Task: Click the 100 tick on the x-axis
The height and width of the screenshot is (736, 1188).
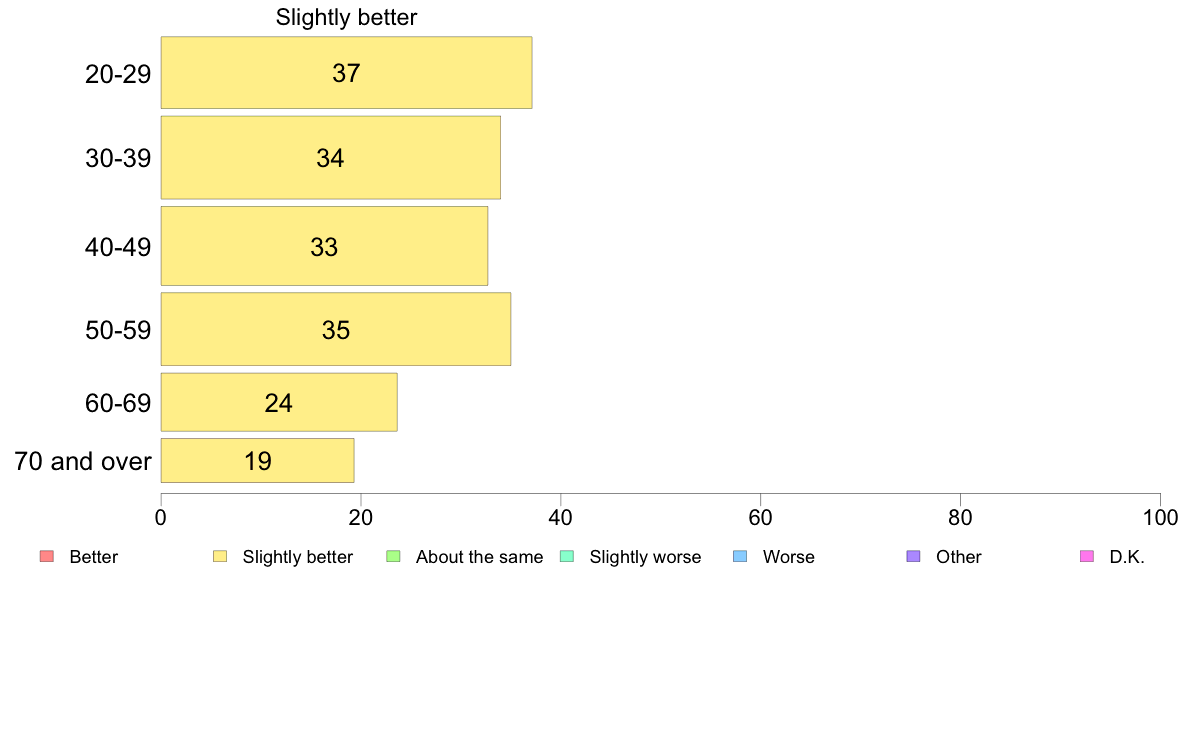Action: (x=1159, y=518)
